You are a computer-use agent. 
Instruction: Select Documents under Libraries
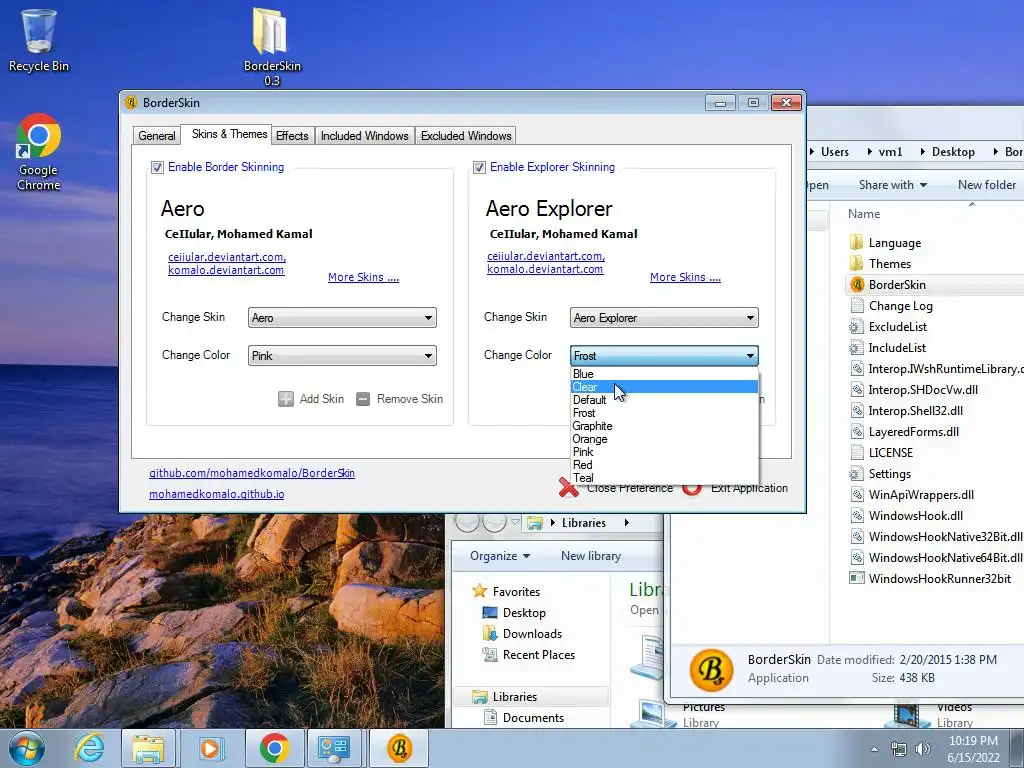533,717
